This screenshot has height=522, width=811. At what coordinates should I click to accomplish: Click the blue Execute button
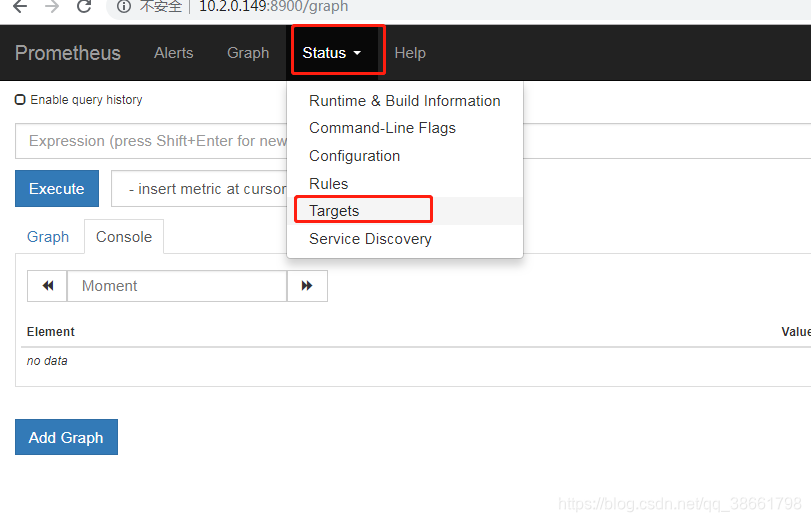point(57,188)
